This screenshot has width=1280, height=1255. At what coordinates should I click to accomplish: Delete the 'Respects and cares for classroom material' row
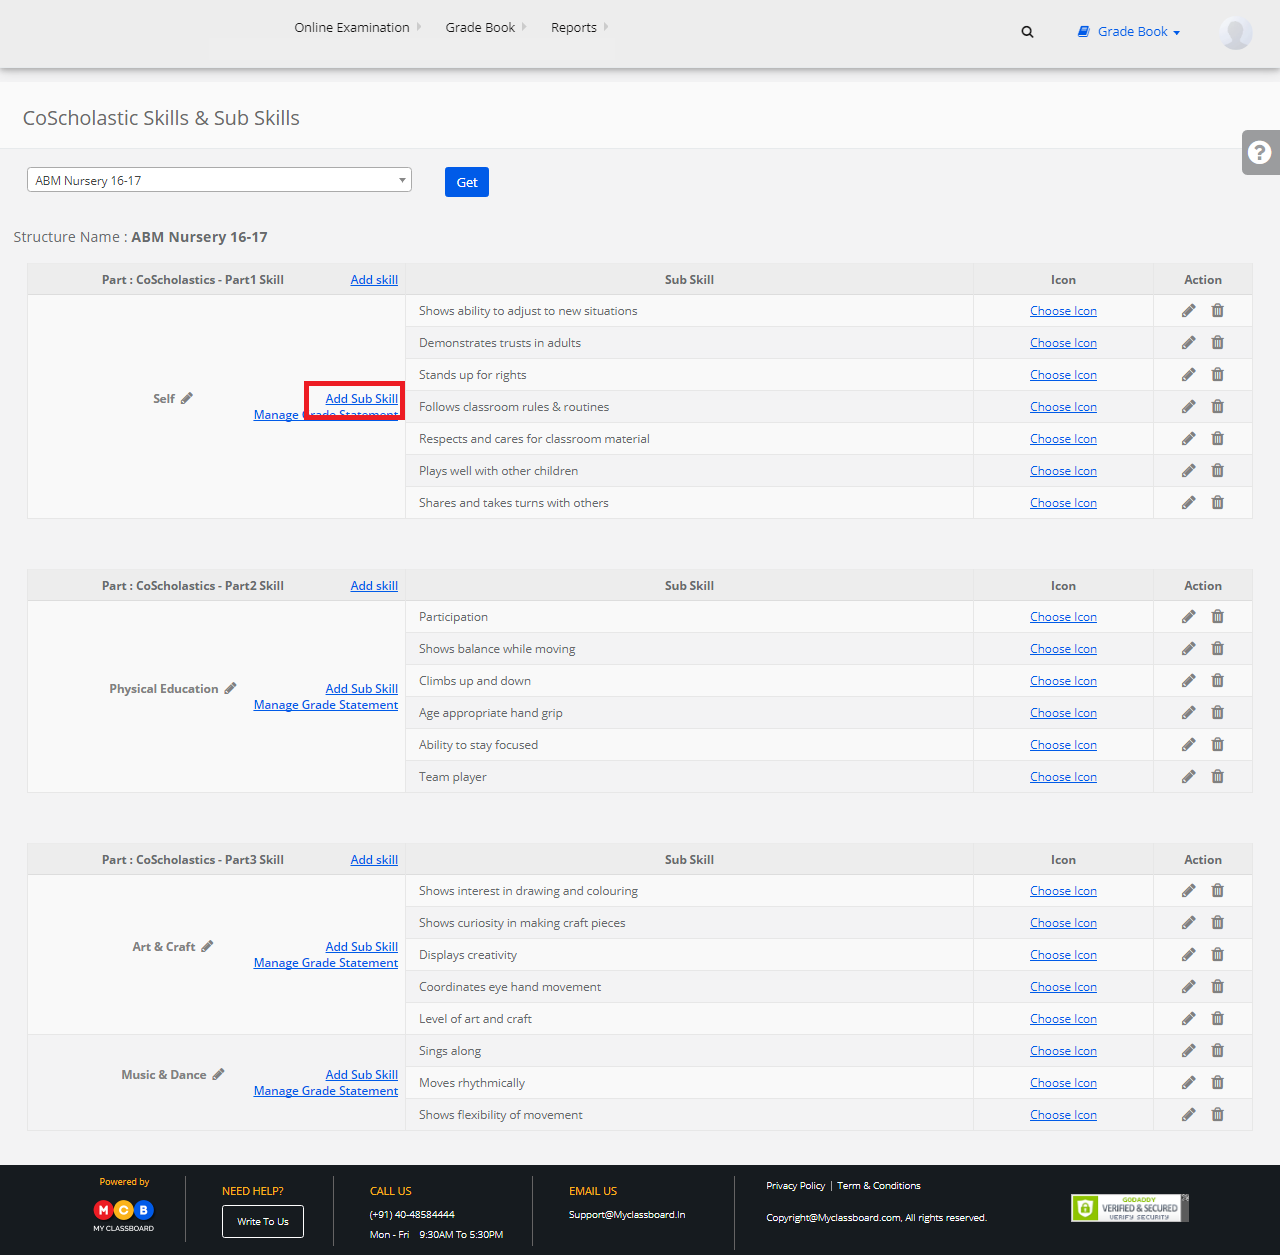point(1217,439)
